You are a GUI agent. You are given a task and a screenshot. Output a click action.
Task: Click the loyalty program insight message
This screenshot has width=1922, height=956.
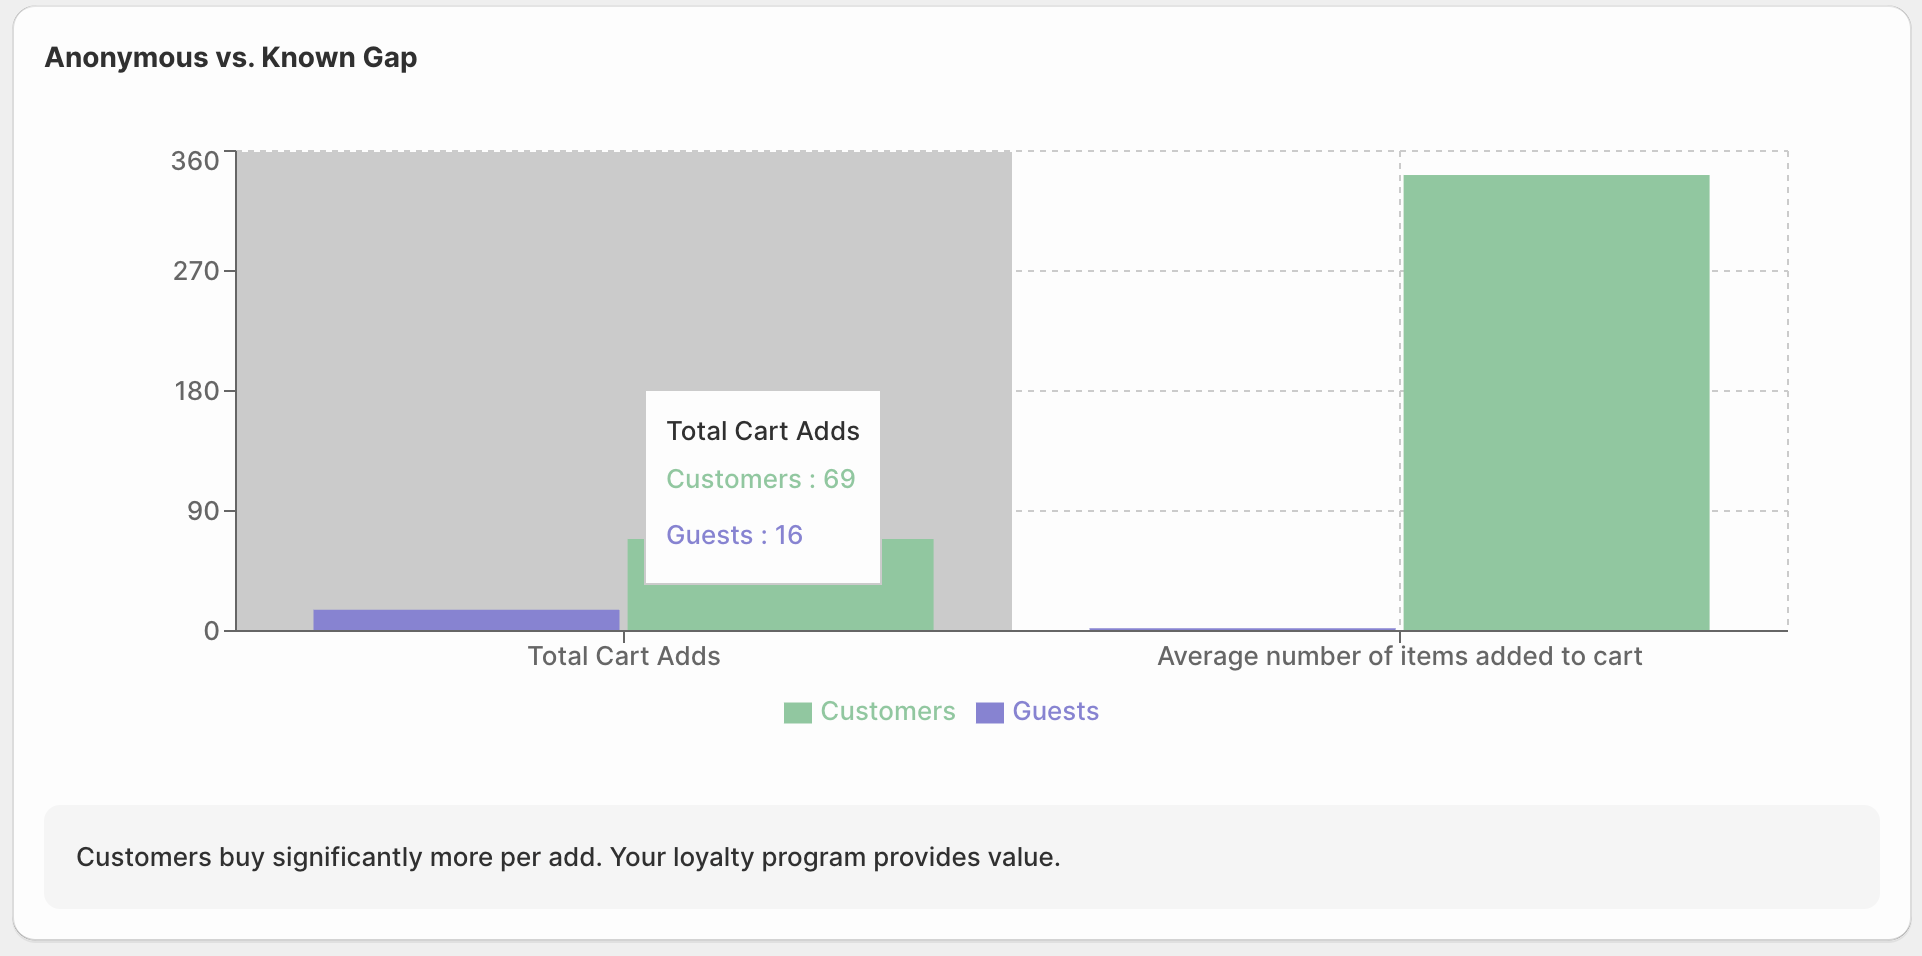click(x=568, y=857)
